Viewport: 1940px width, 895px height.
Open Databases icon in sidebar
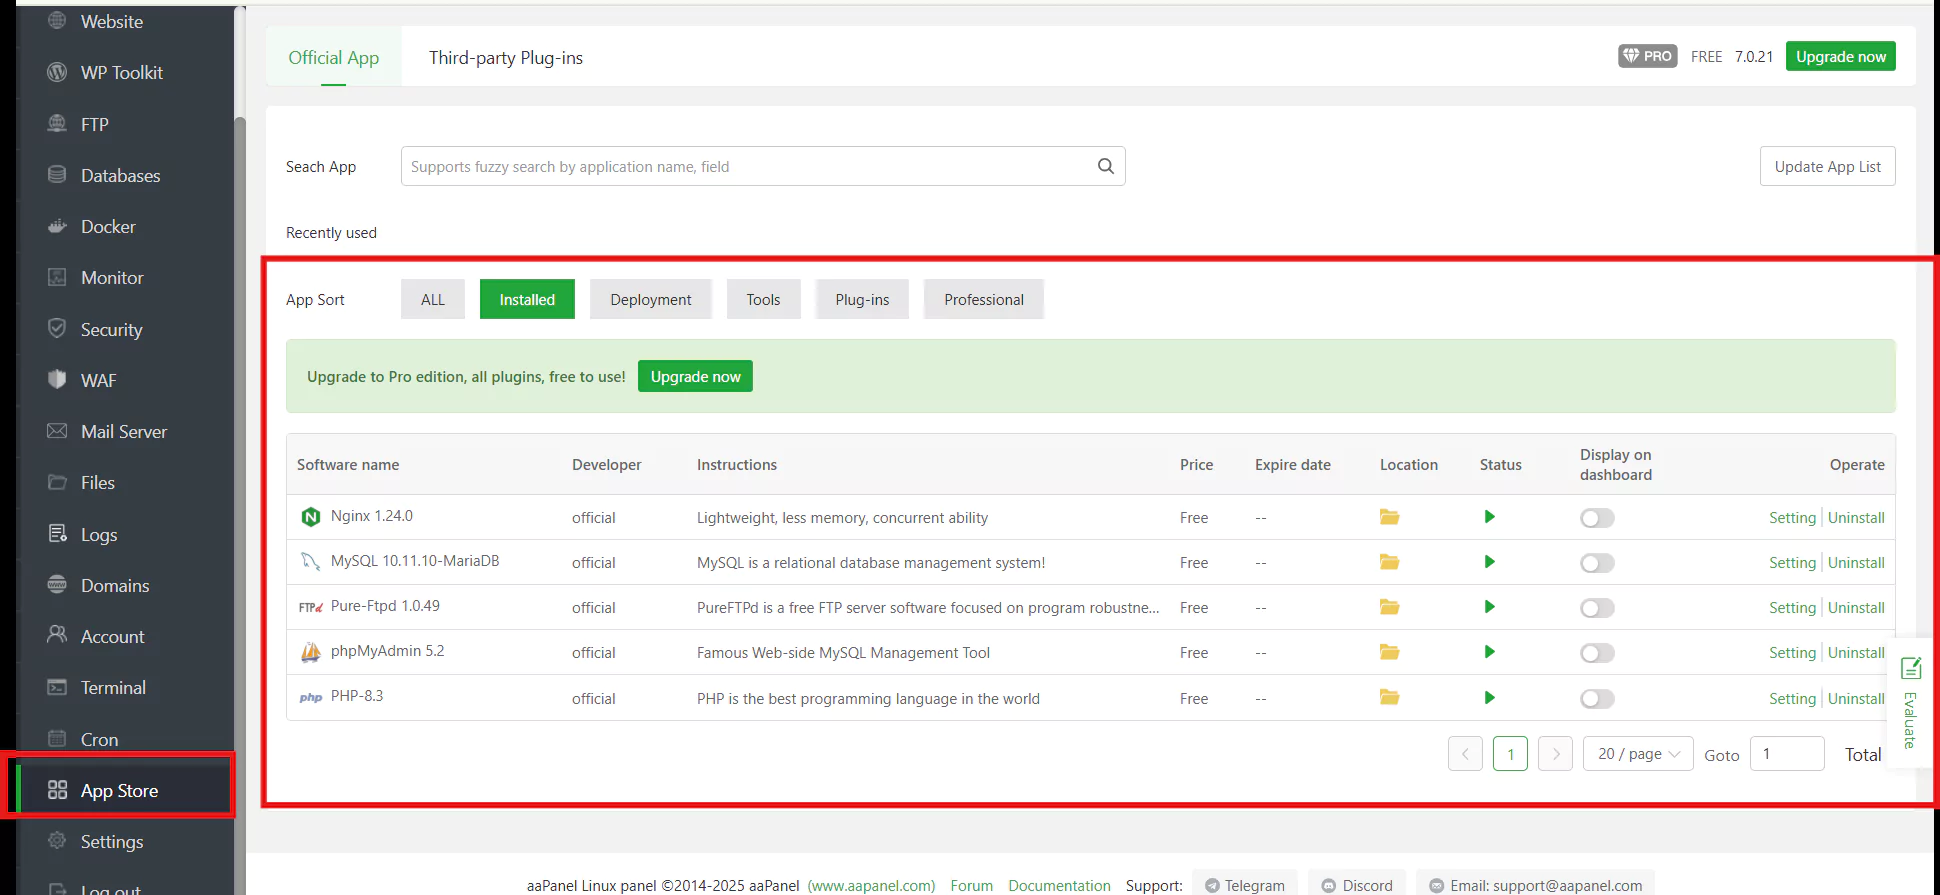pos(57,175)
